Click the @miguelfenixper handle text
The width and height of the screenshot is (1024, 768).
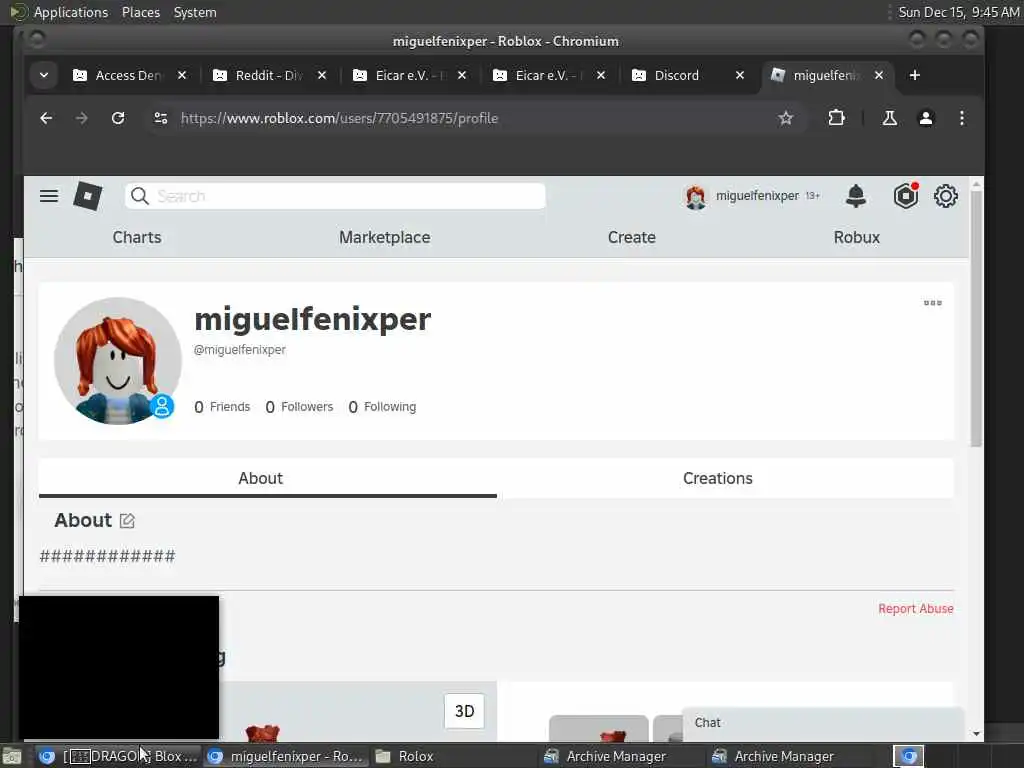(240, 349)
